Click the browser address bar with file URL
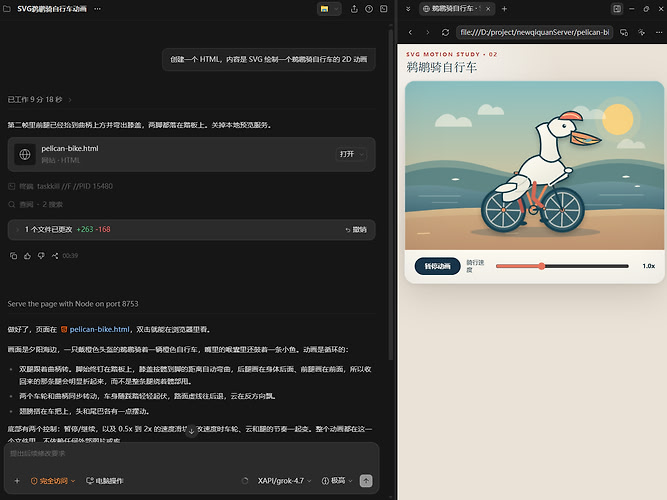This screenshot has height=500, width=667. [535, 32]
